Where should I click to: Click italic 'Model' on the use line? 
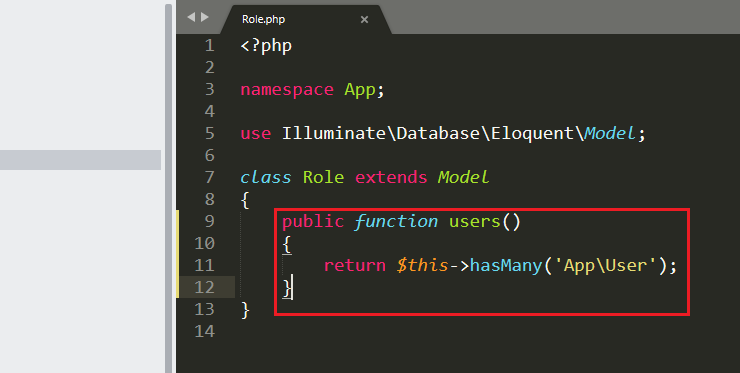click(x=610, y=134)
